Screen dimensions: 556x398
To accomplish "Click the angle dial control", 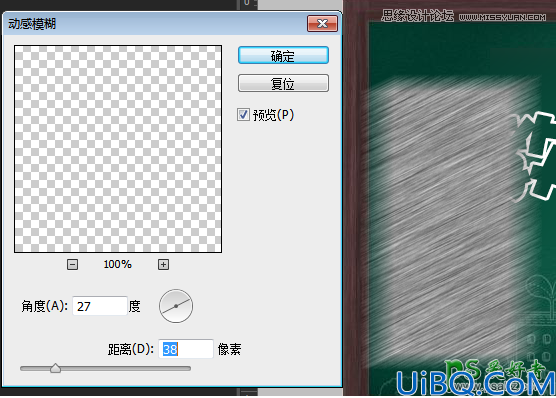I will click(176, 306).
